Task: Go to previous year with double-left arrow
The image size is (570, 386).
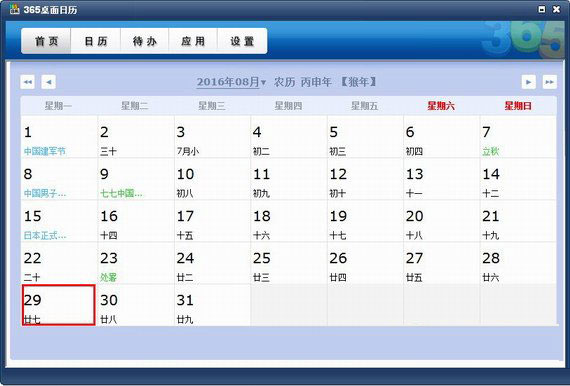Action: [x=28, y=82]
